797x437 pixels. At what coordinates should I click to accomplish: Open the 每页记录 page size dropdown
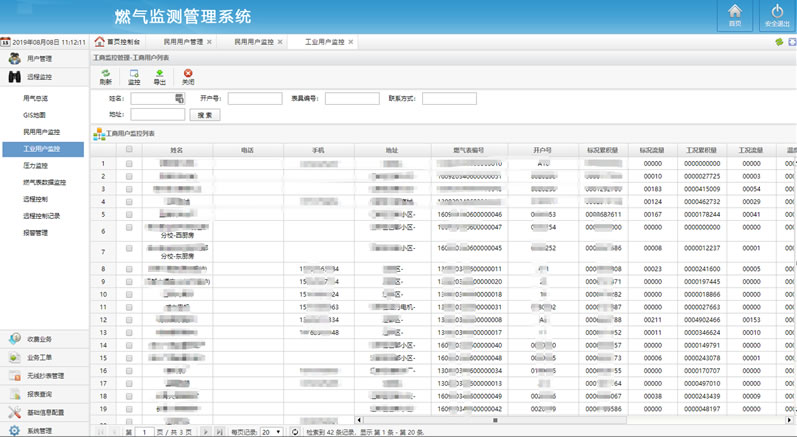(271, 432)
